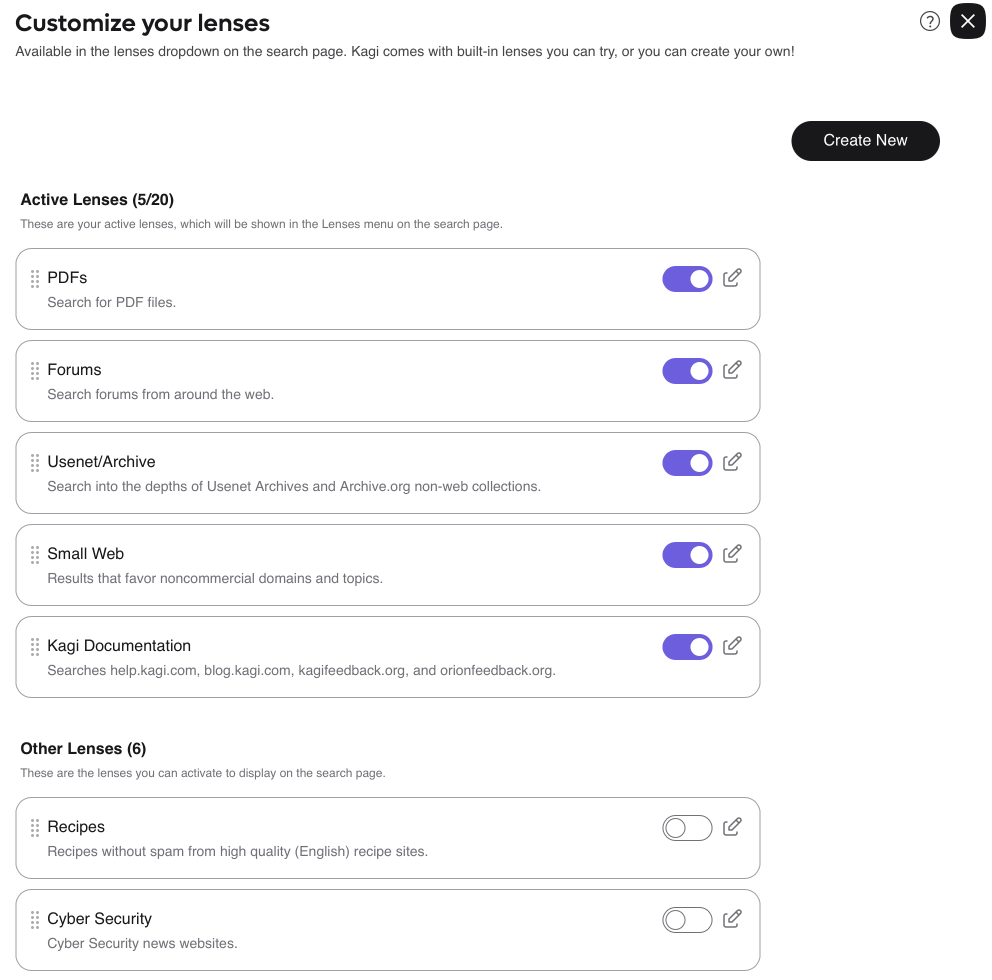Activate the Cyber Security lens switch

coord(687,920)
